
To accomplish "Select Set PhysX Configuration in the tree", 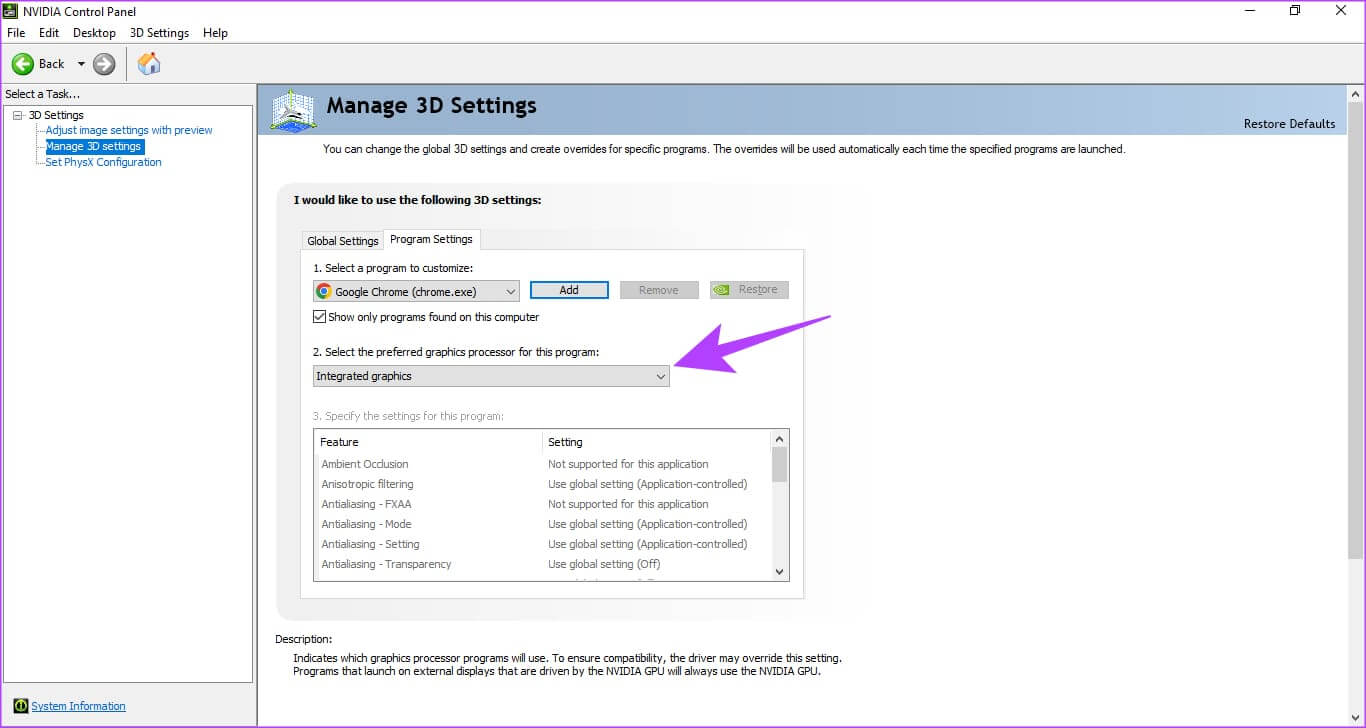I will pos(103,162).
